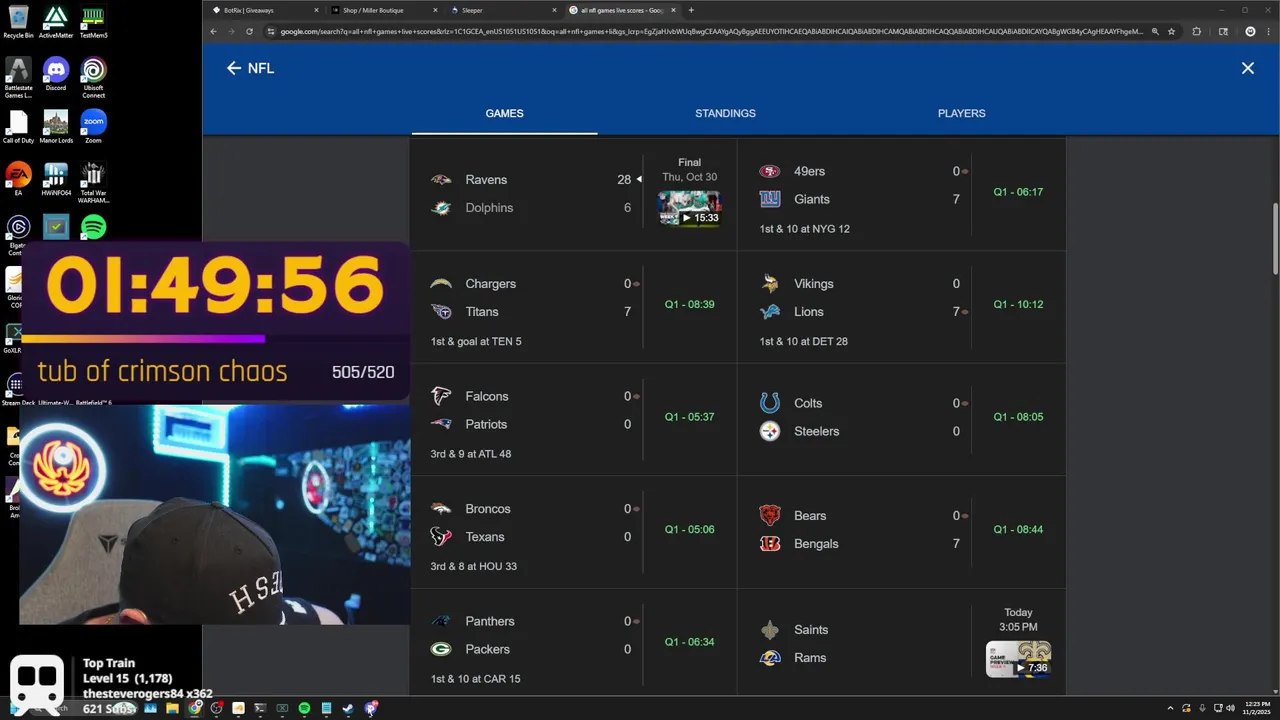Switch to the Players tab
1280x720 pixels.
(961, 113)
